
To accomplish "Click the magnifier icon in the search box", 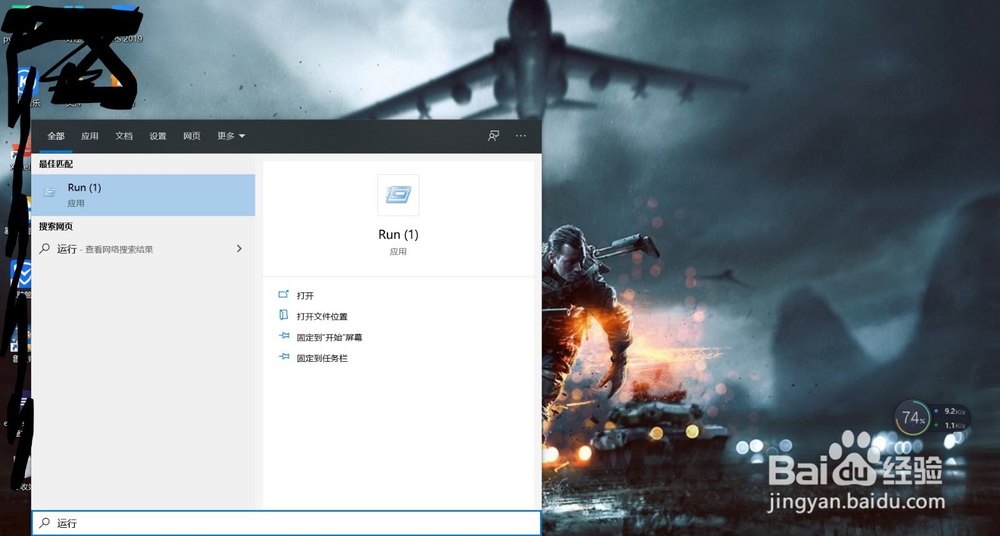I will (45, 523).
